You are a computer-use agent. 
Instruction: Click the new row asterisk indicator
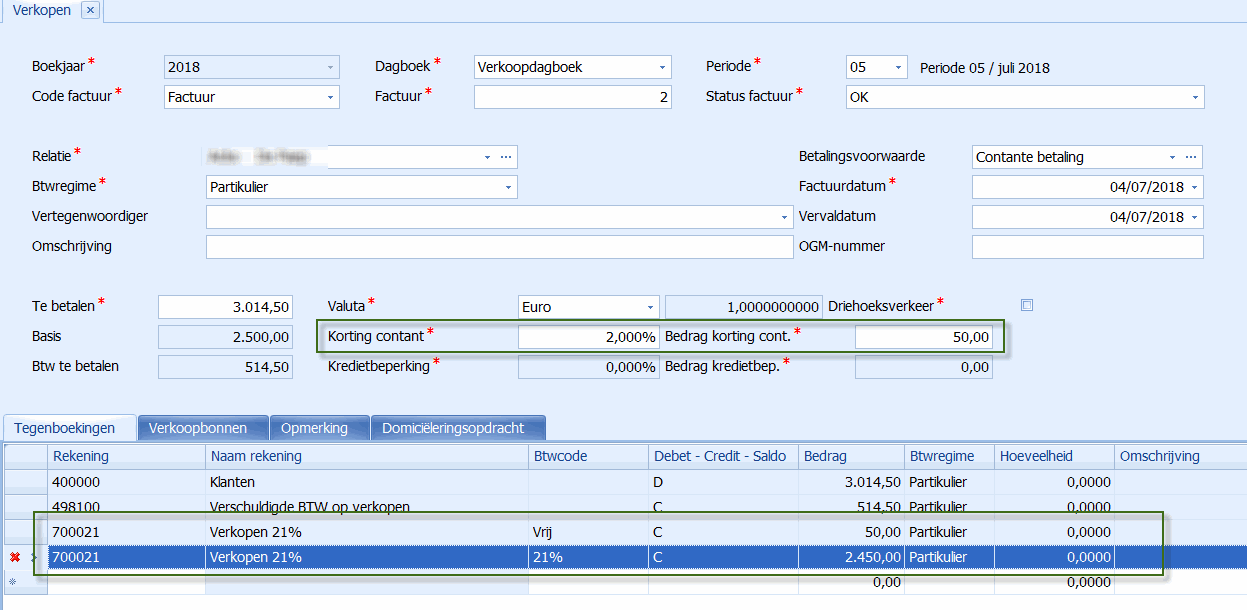point(13,581)
